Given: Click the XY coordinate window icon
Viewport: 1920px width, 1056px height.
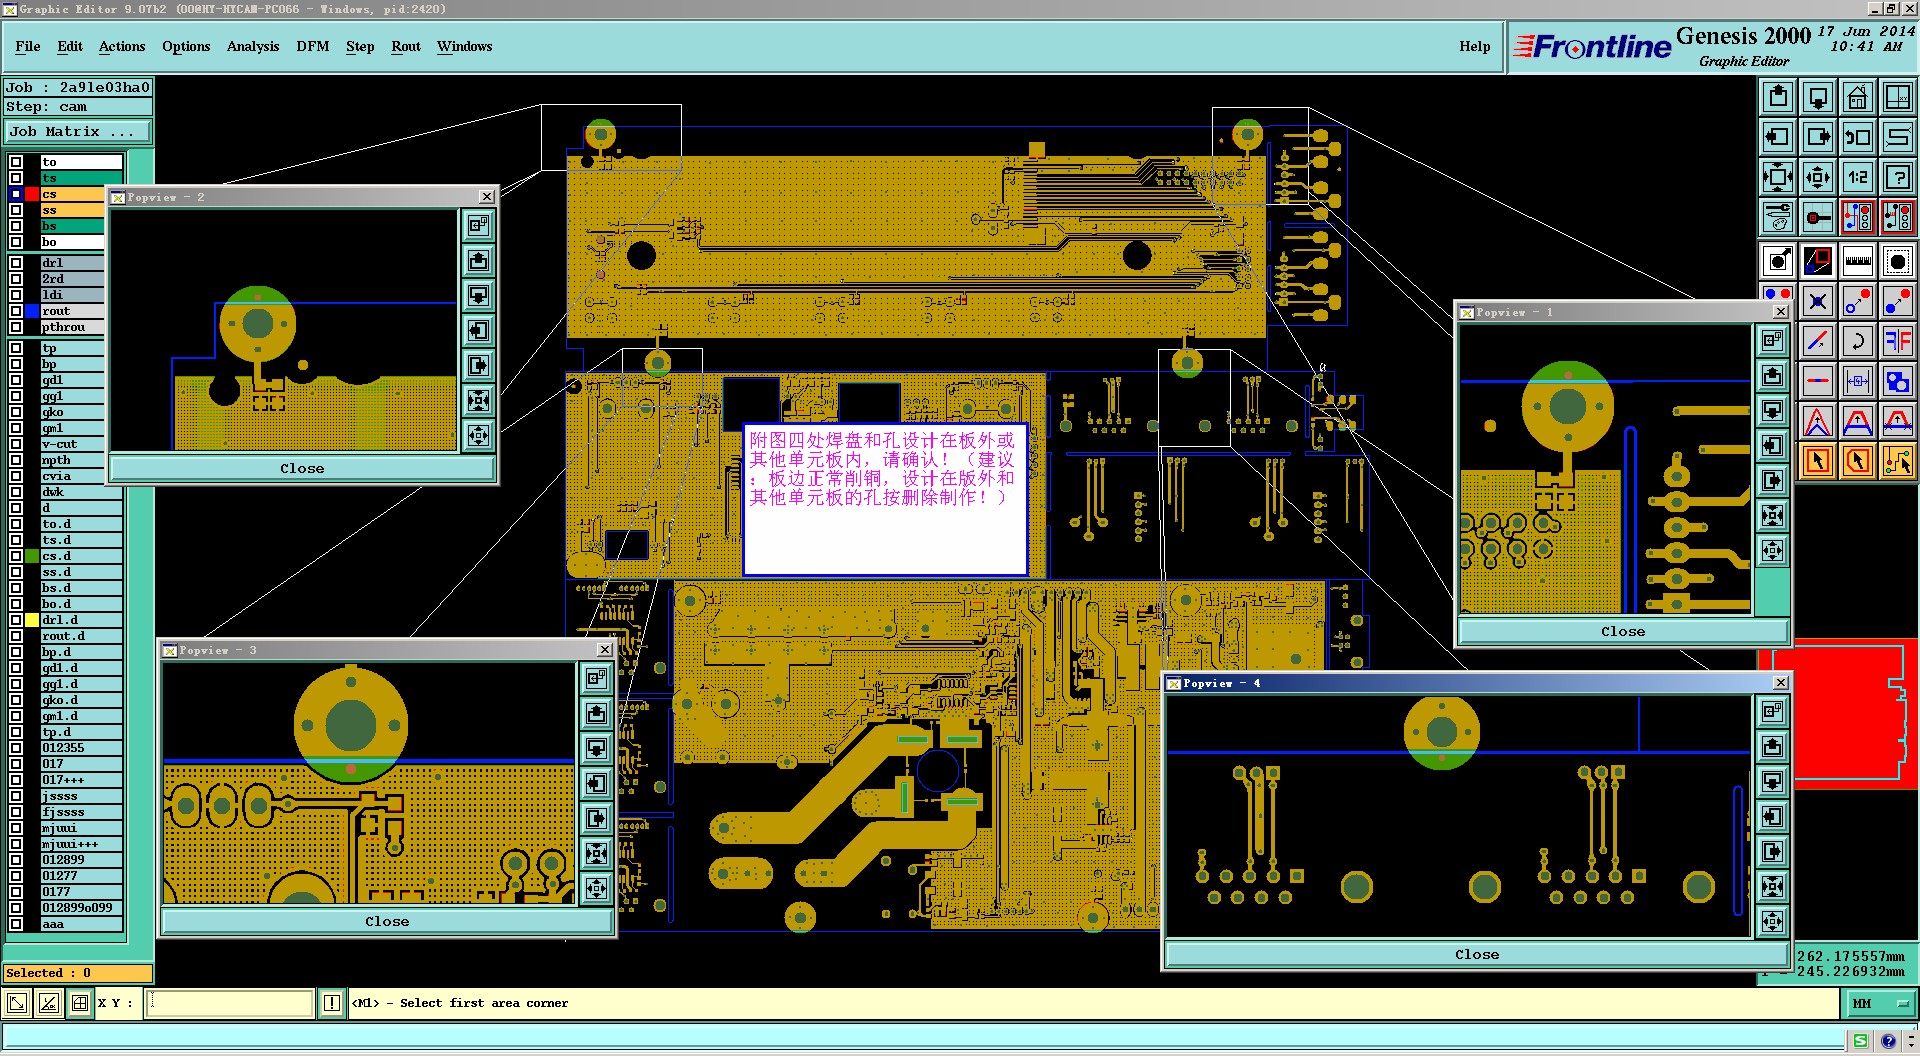Looking at the screenshot, I should tap(1898, 97).
